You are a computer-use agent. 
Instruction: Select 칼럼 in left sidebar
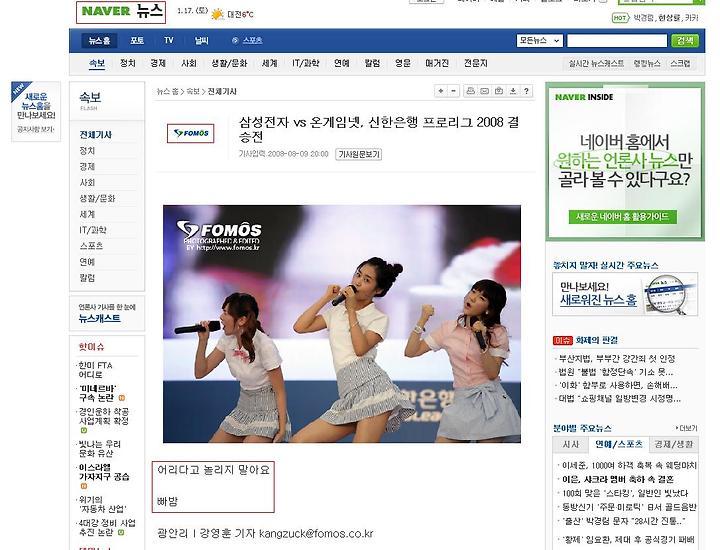point(87,277)
